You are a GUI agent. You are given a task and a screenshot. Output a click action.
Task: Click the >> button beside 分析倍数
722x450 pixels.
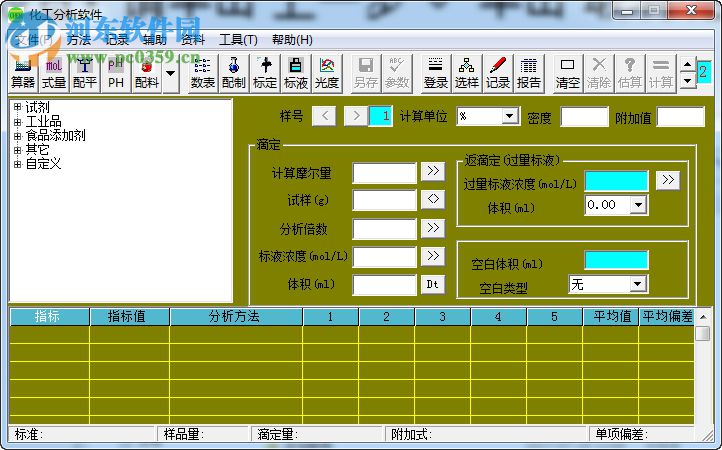click(x=433, y=228)
